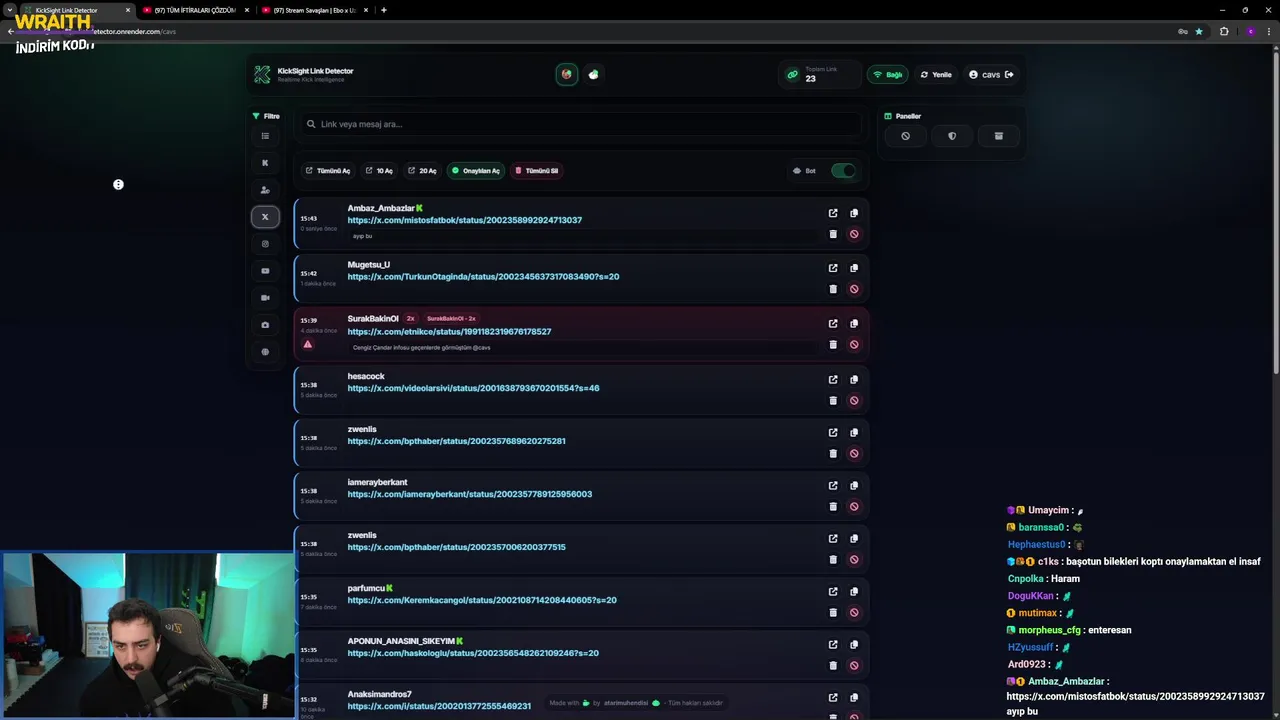Open a new browser tab
This screenshot has width=1280, height=720.
tap(384, 10)
